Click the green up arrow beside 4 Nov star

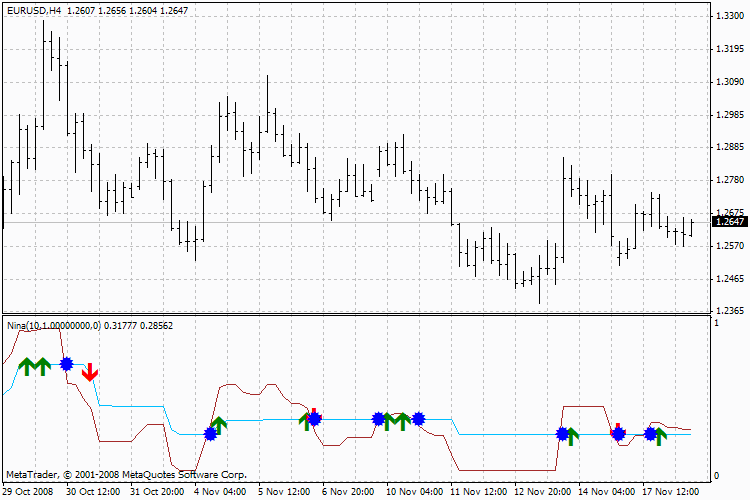point(219,425)
